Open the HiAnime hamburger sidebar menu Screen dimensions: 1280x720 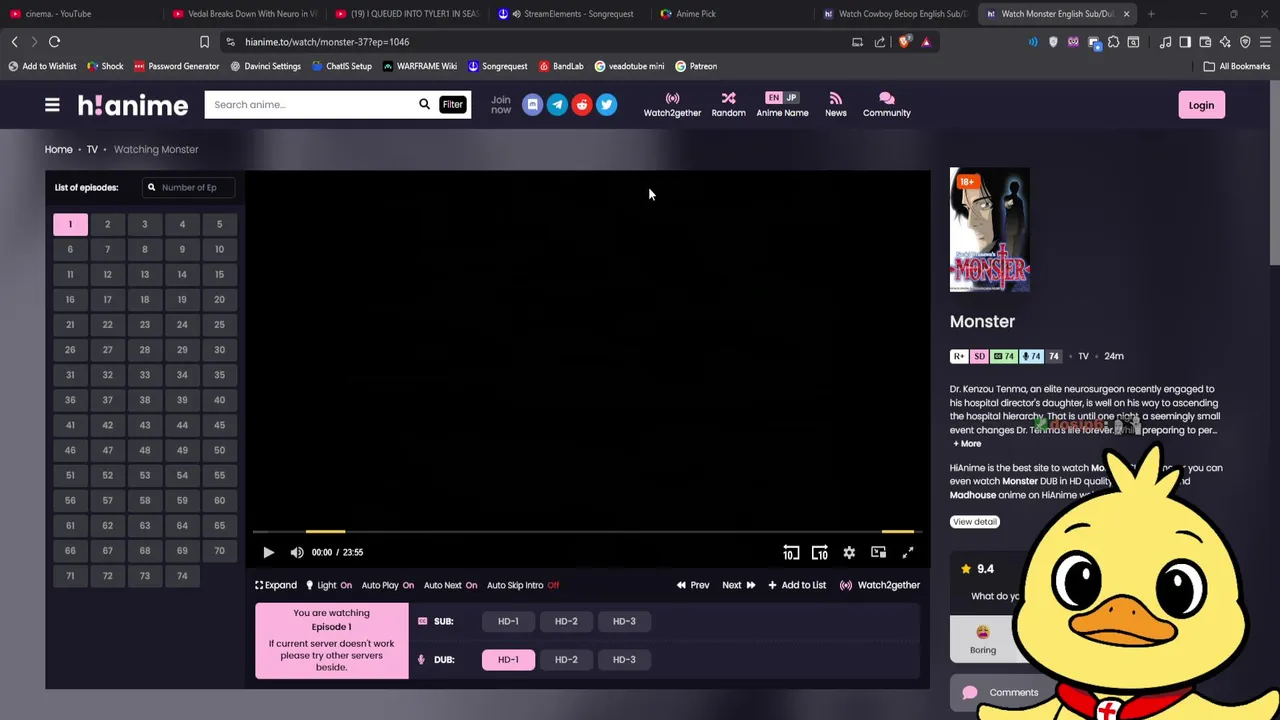point(52,105)
